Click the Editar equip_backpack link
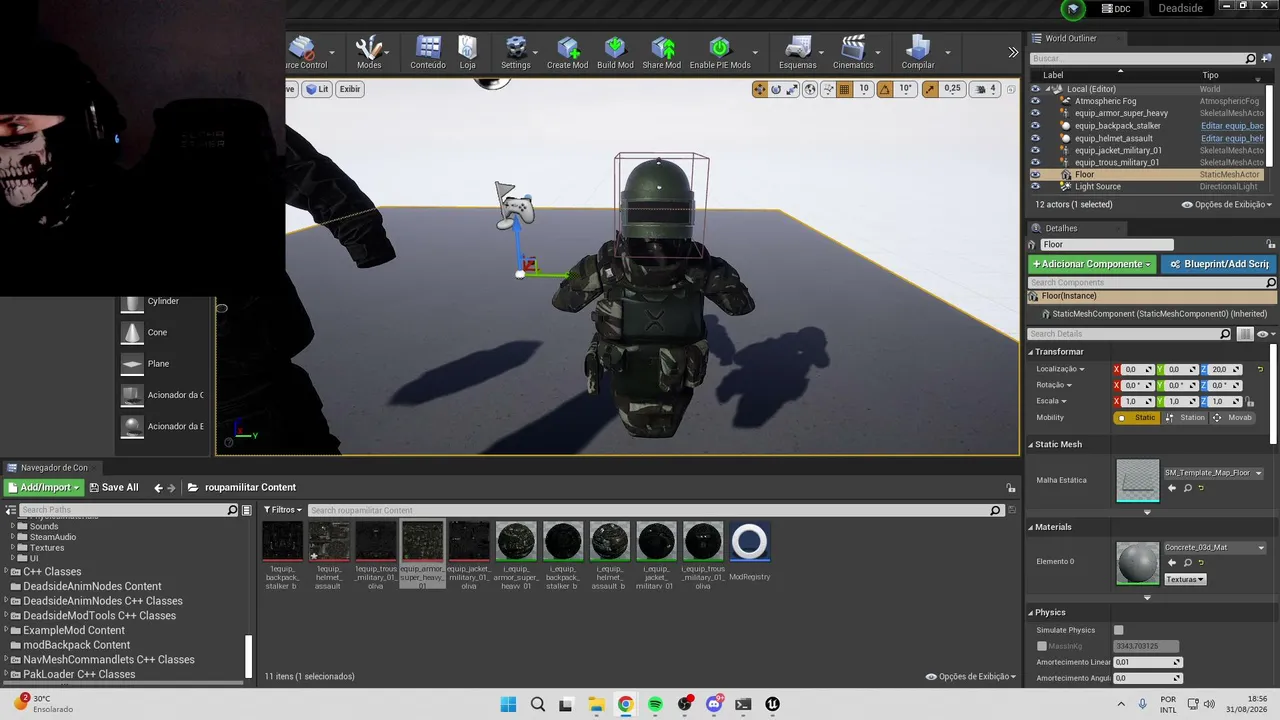Image resolution: width=1280 pixels, height=720 pixels. (1232, 126)
